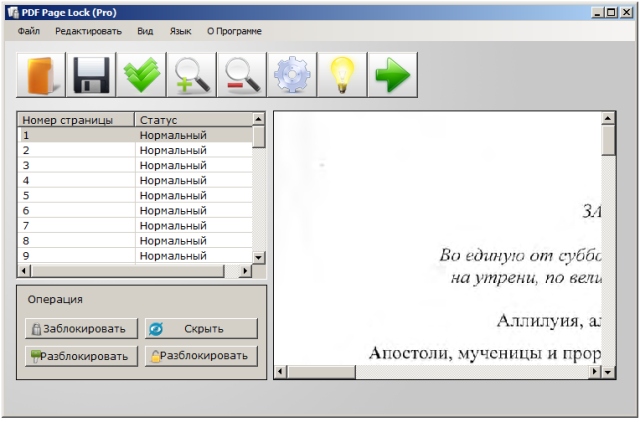Save the file with the floppy disk icon
The image size is (640, 422).
pyautogui.click(x=91, y=75)
